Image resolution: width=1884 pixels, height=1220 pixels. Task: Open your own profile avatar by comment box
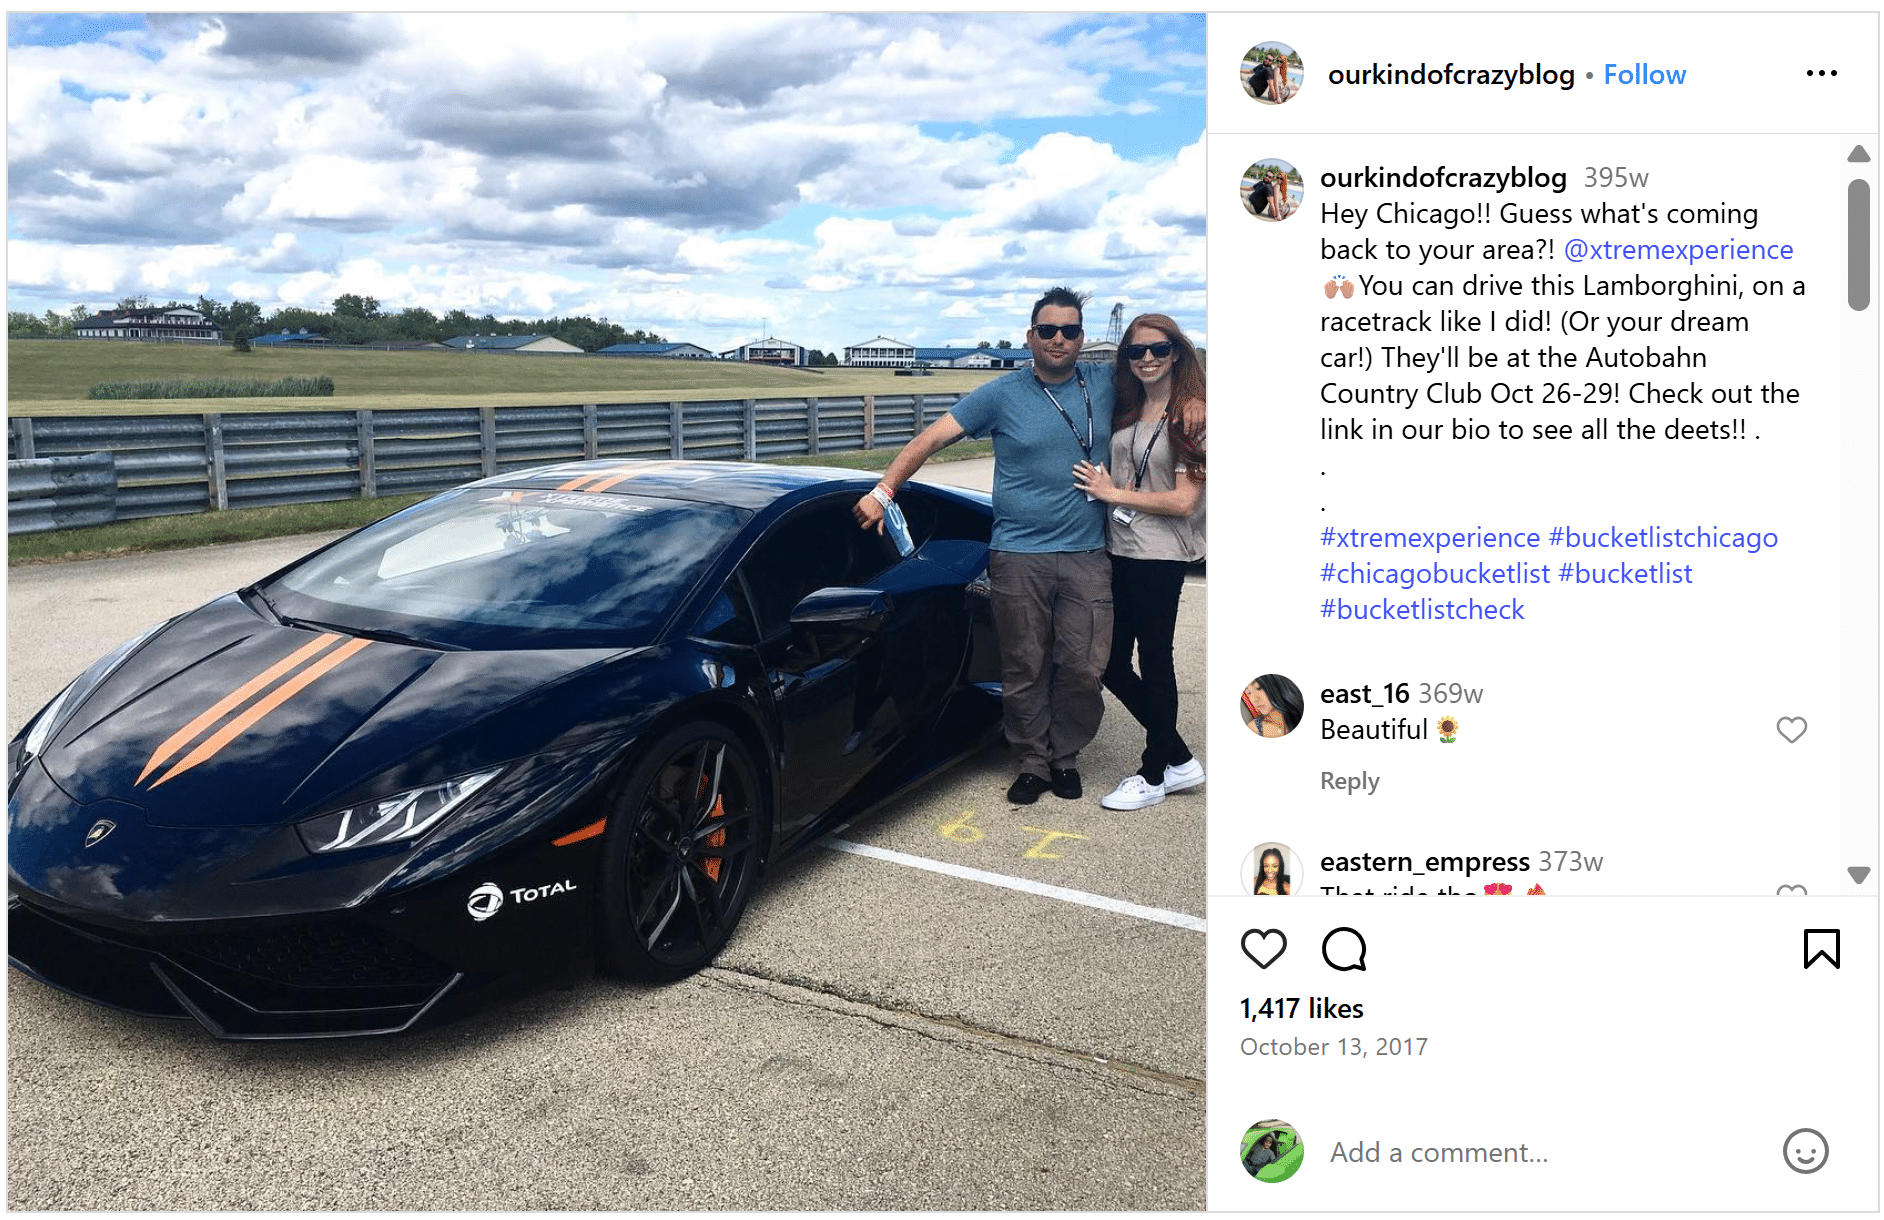point(1271,1151)
